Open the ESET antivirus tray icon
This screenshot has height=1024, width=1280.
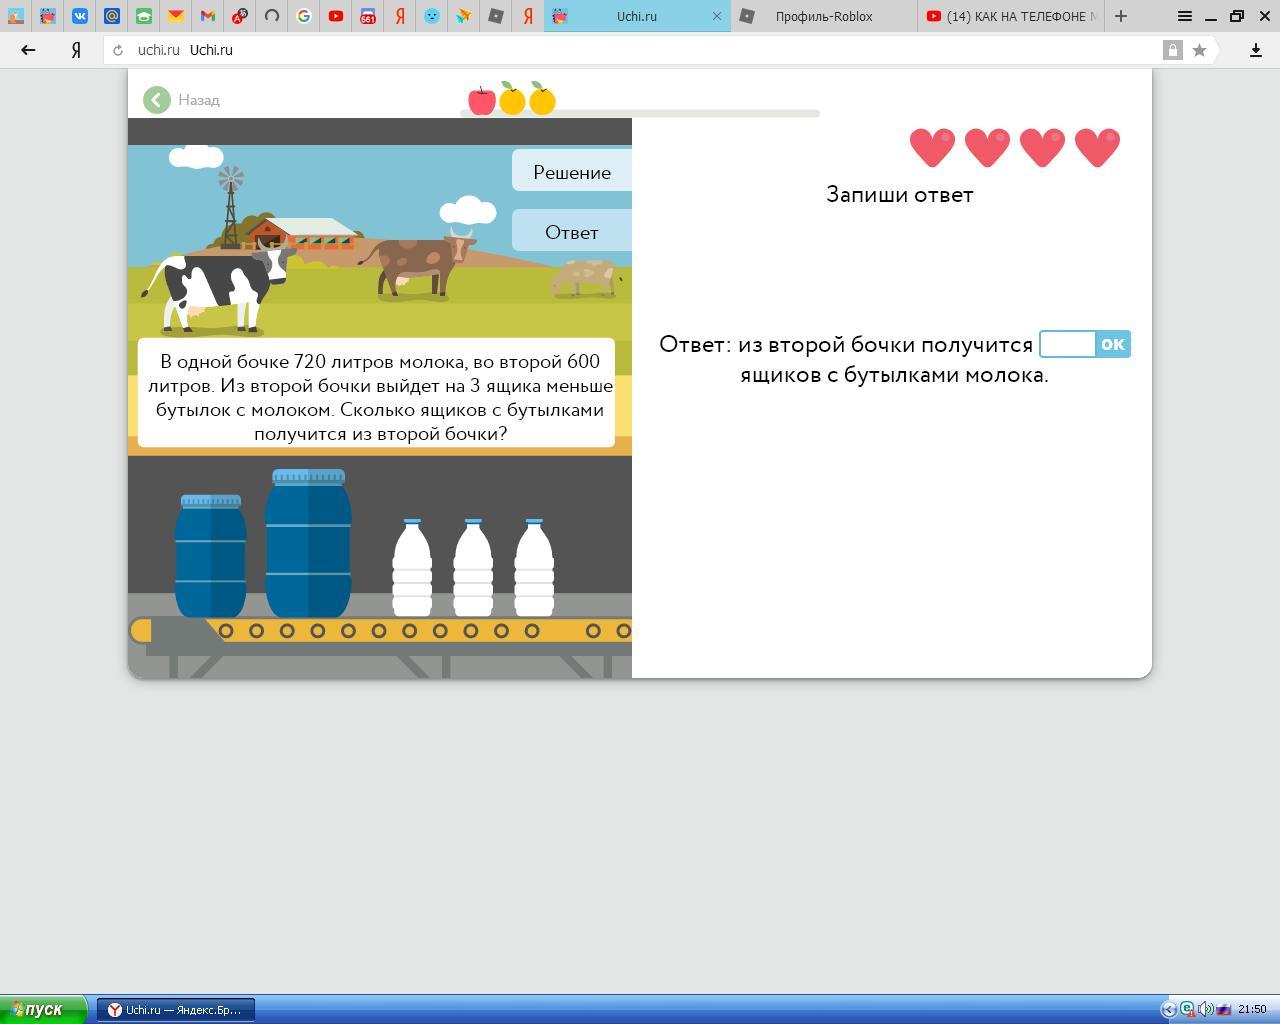pos(1187,1009)
